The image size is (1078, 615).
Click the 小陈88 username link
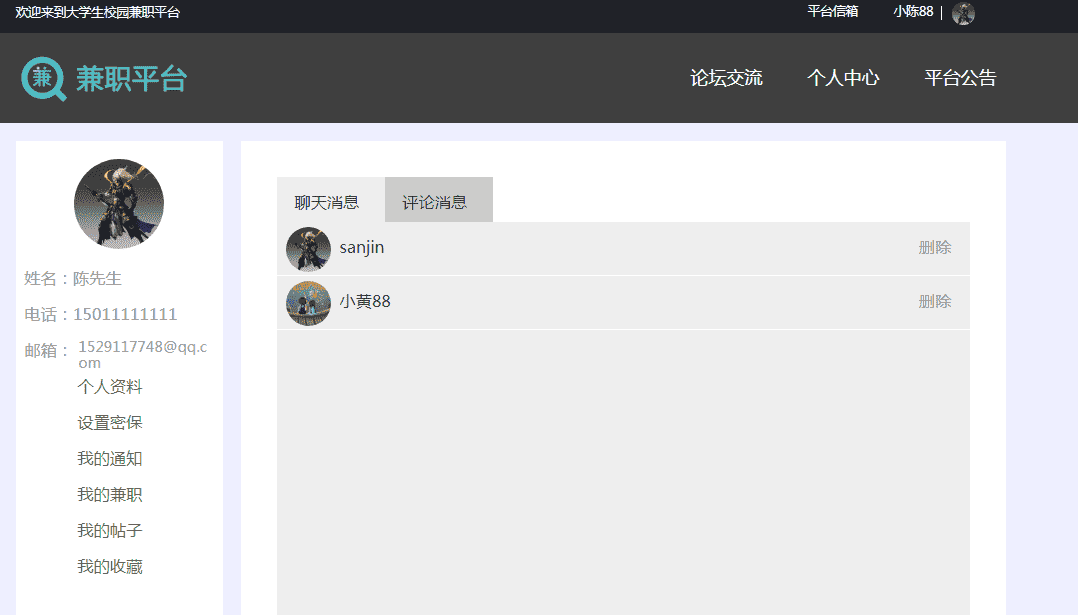pyautogui.click(x=912, y=12)
